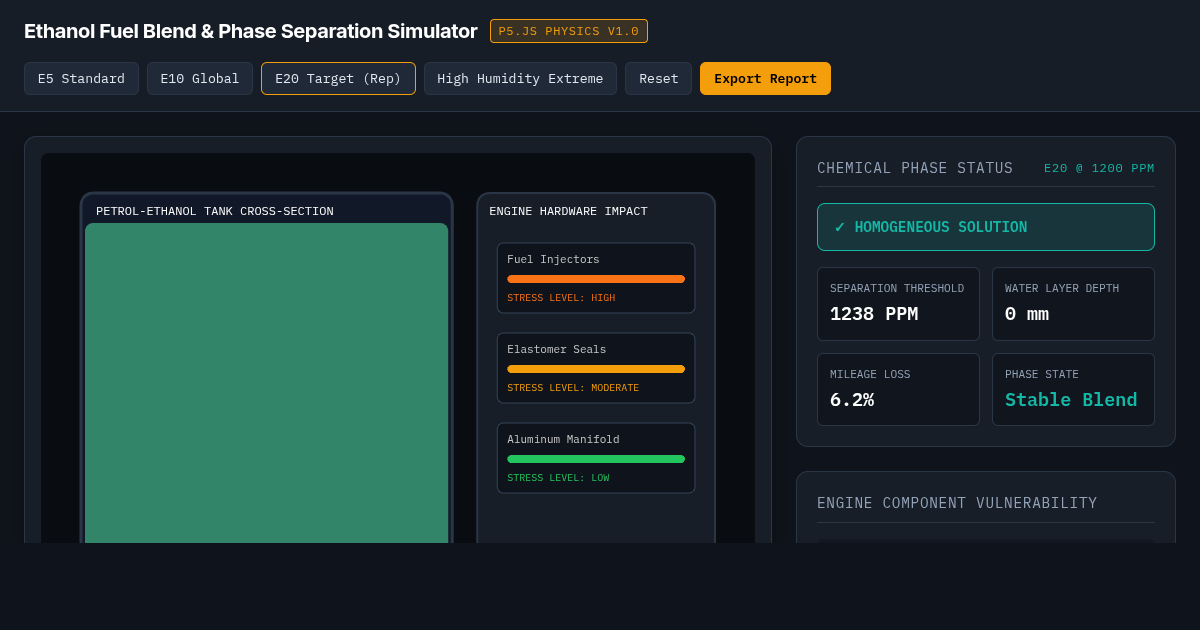The width and height of the screenshot is (1200, 630).
Task: Click the Petrol-Ethanol Tank Cross-Section label
Action: point(215,211)
